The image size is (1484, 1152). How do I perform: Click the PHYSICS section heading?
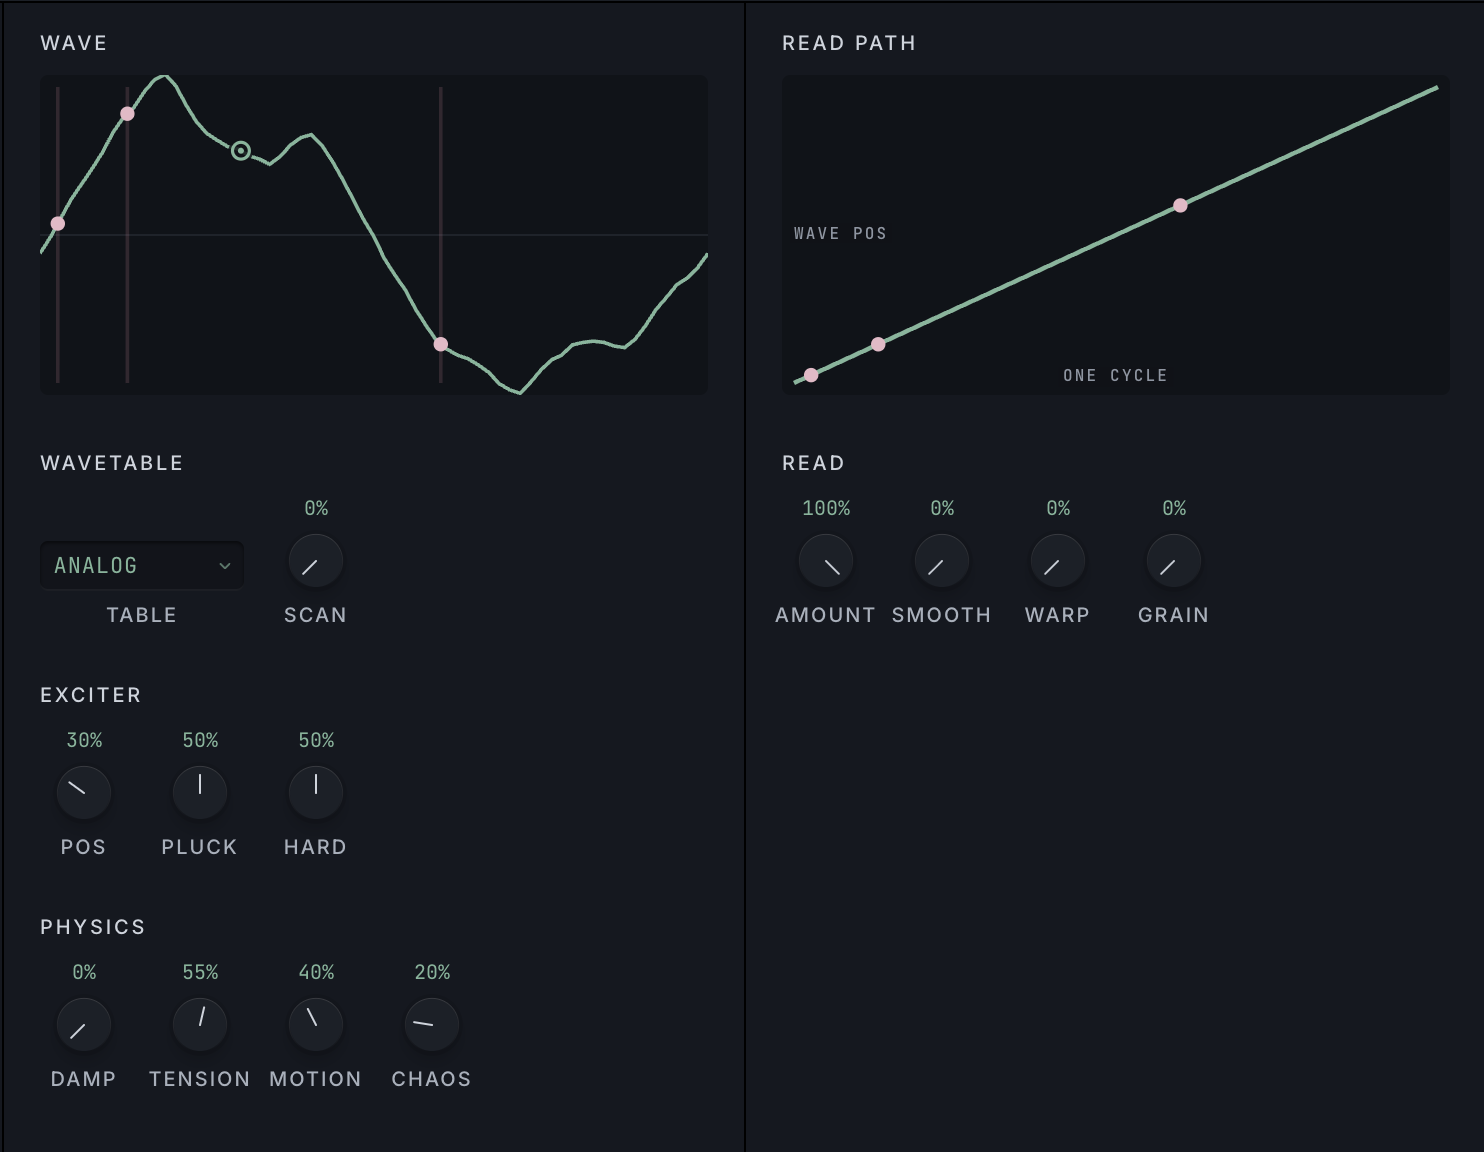coord(93,927)
